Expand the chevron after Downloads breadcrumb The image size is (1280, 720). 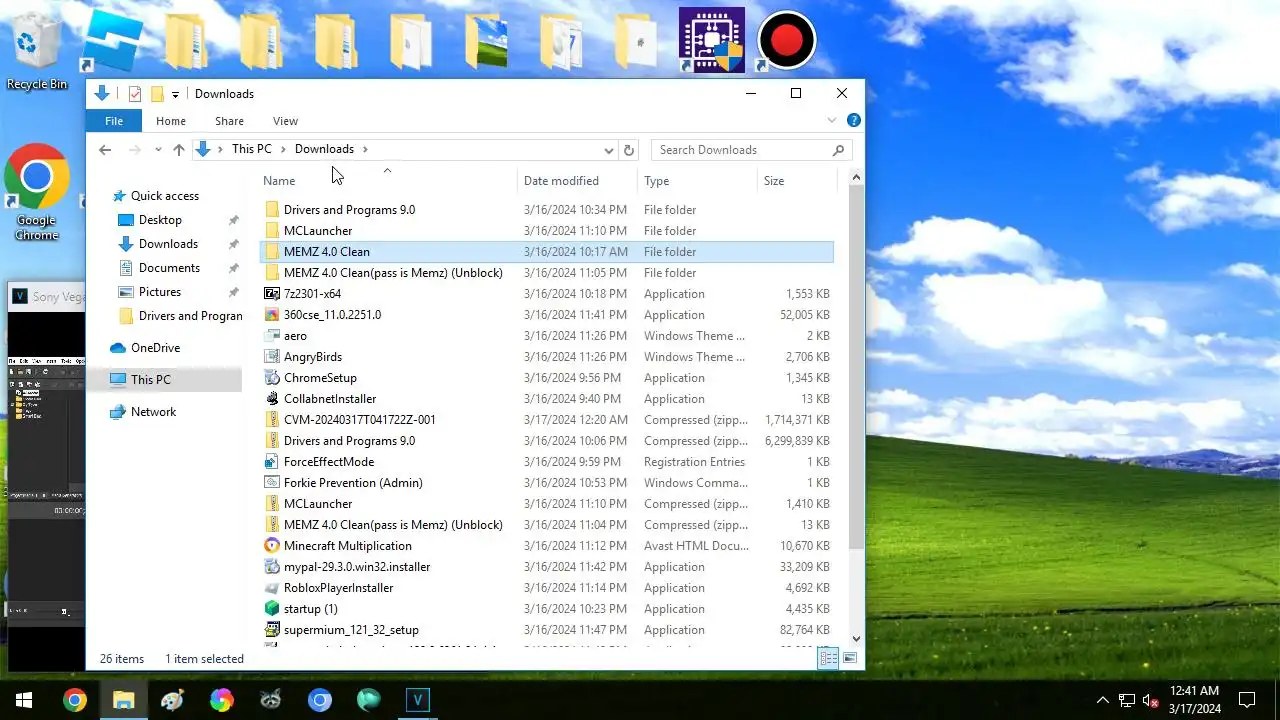click(x=365, y=149)
